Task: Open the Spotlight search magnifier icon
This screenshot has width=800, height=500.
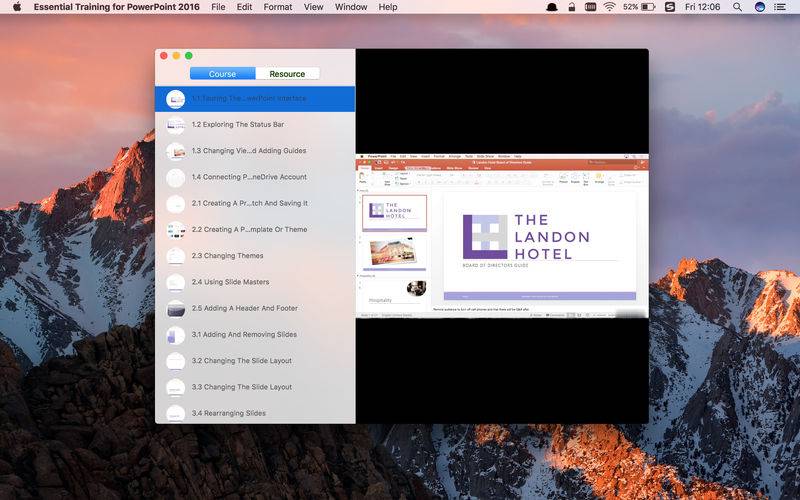Action: point(738,7)
